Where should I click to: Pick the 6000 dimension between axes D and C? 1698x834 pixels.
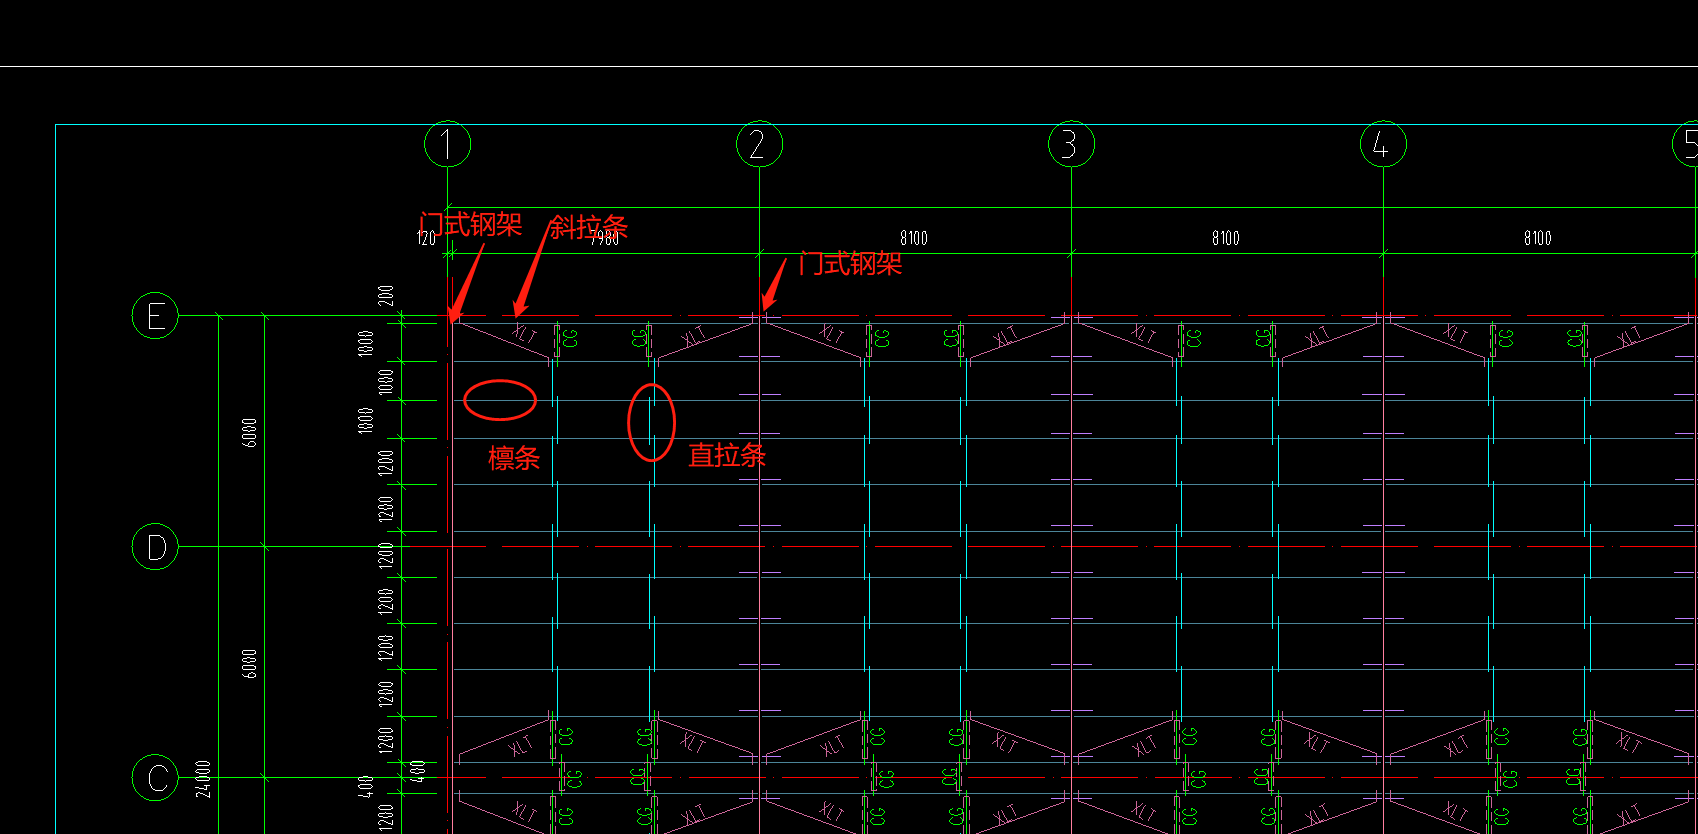pos(250,663)
